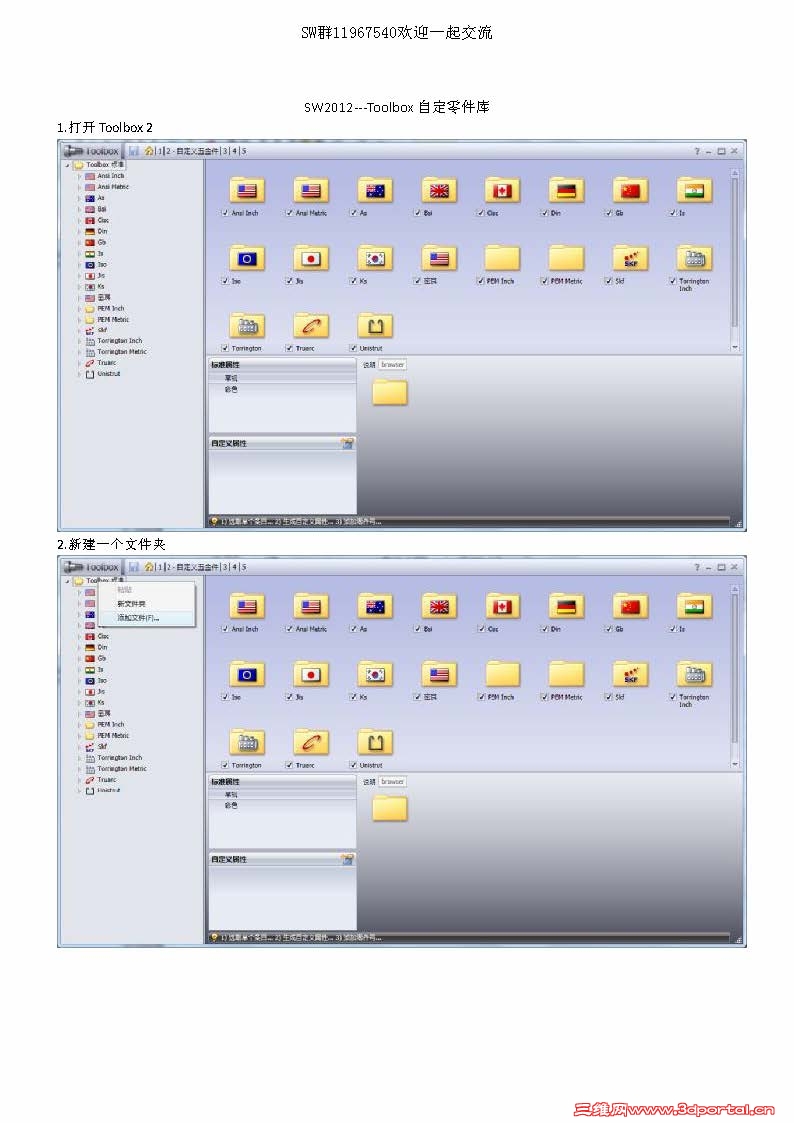The image size is (794, 1123).
Task: Click the save disk icon in step 1 toolbar
Action: pyautogui.click(x=134, y=150)
